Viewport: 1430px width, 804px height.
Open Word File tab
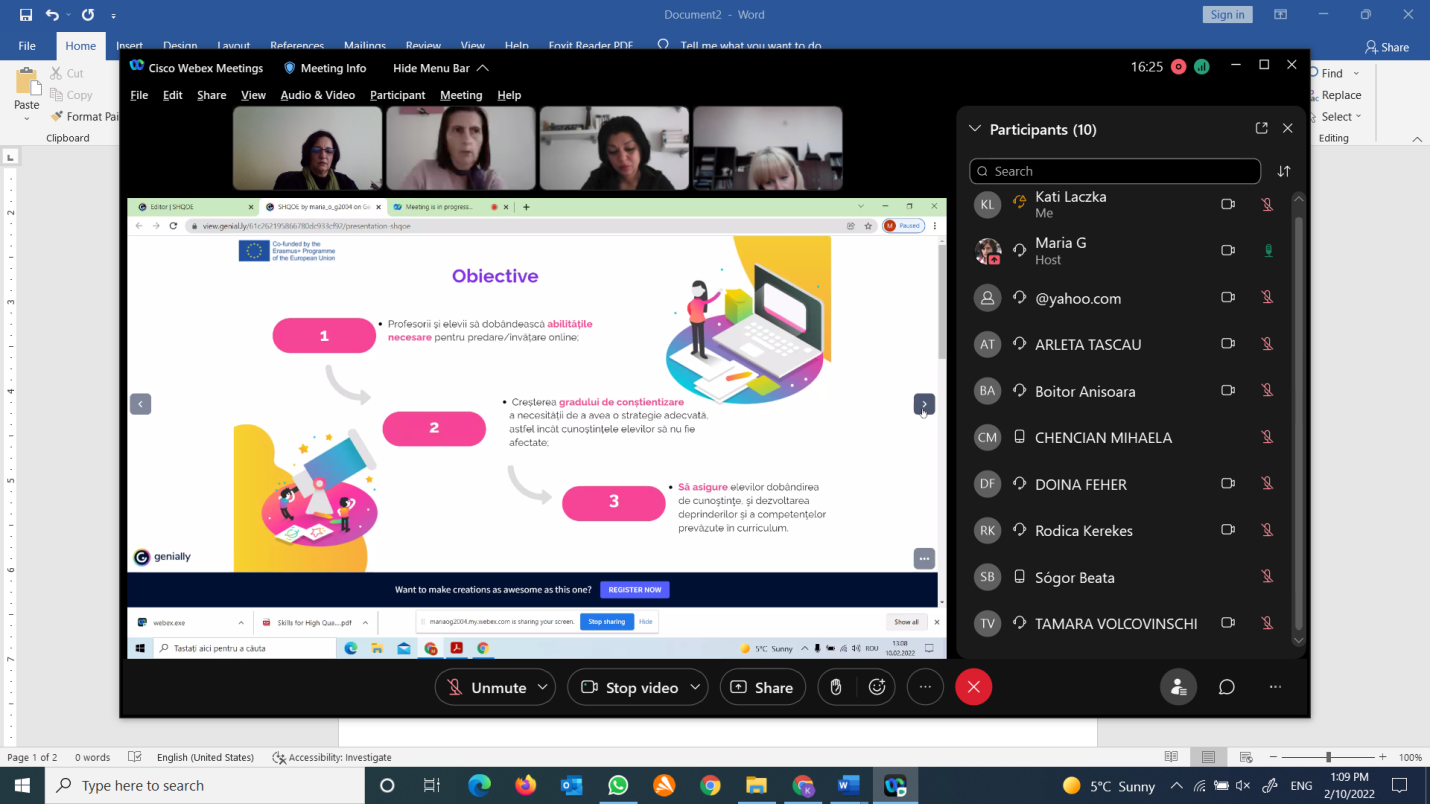(27, 46)
